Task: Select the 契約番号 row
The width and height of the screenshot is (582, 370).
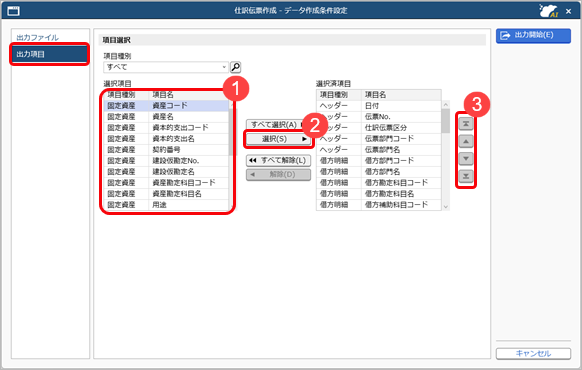Action: click(166, 150)
